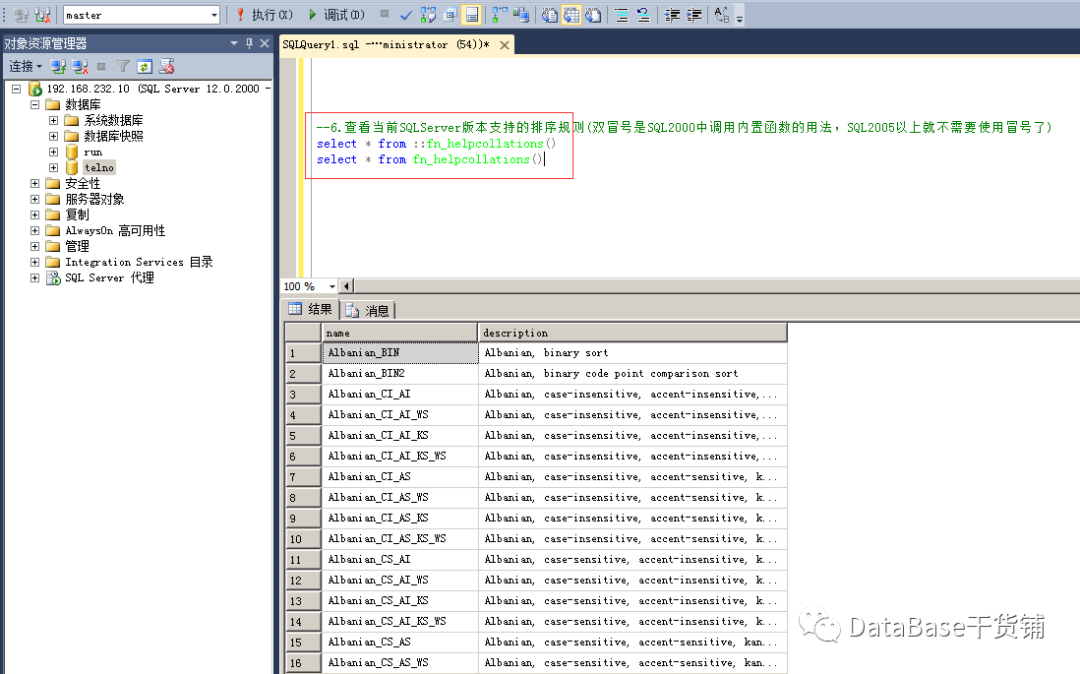Screen dimensions: 1080x674
Task: Expand the telno database node
Action: click(53, 167)
